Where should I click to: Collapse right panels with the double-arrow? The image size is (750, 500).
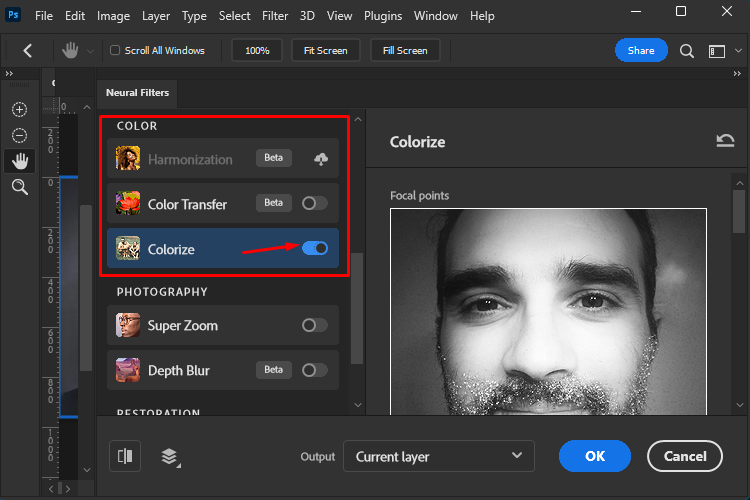(x=737, y=73)
